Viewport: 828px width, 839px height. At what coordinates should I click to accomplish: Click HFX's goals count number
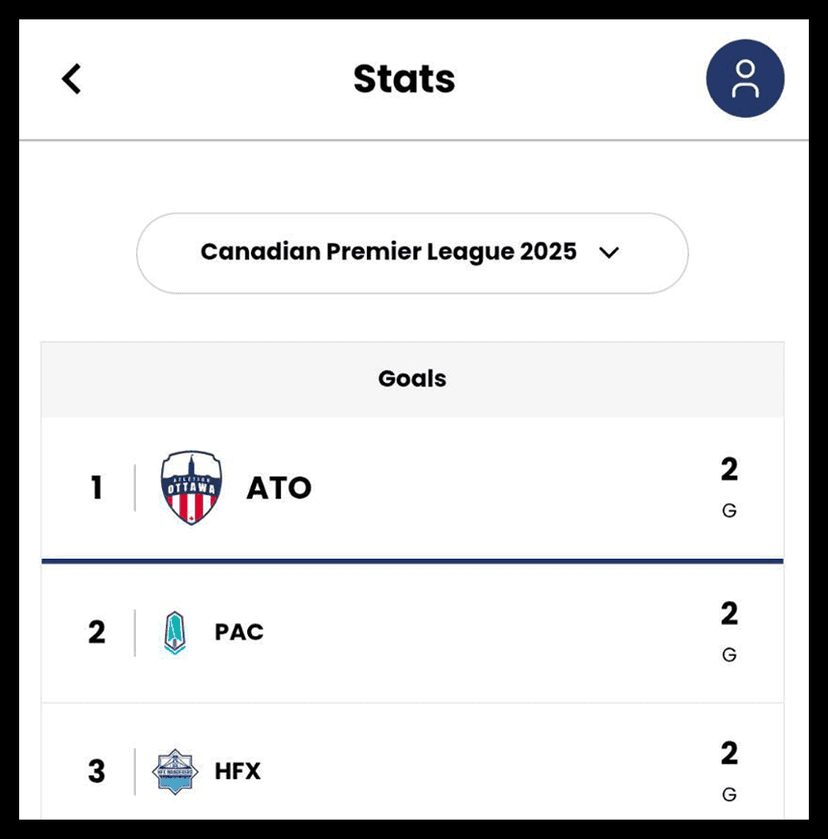729,752
